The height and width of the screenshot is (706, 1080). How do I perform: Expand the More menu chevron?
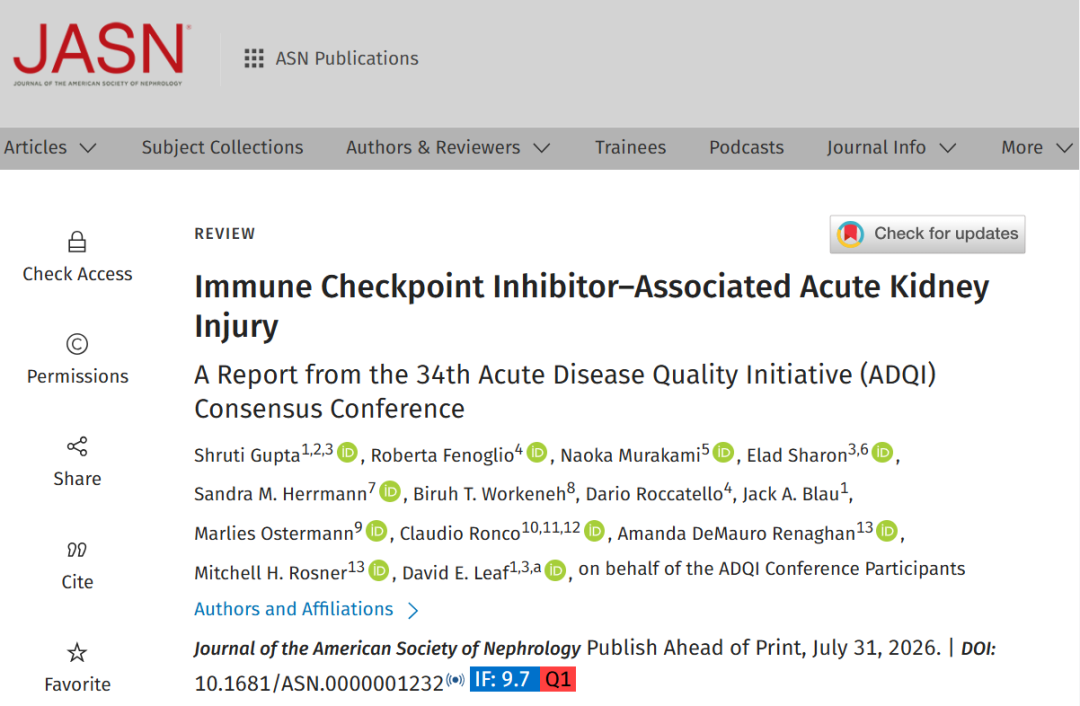click(1064, 147)
